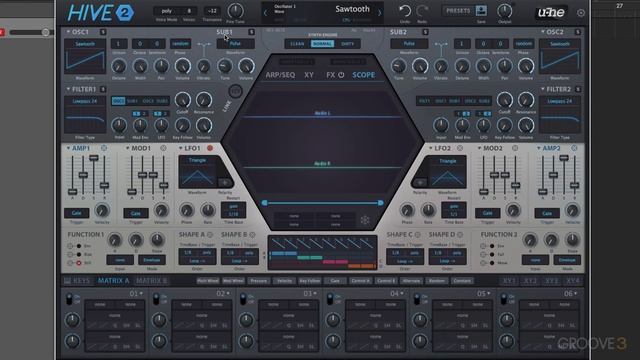This screenshot has width=640, height=360.
Task: Click the KEYS keyboard icon
Action: [67, 281]
